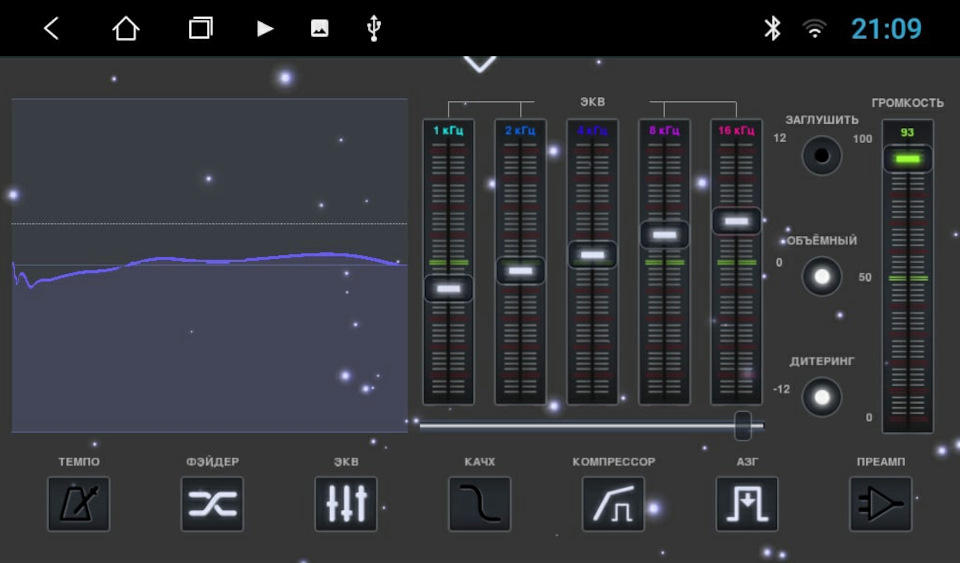Image resolution: width=960 pixels, height=563 pixels.
Task: Click the ЭКВ heading above the bands
Action: [x=592, y=102]
